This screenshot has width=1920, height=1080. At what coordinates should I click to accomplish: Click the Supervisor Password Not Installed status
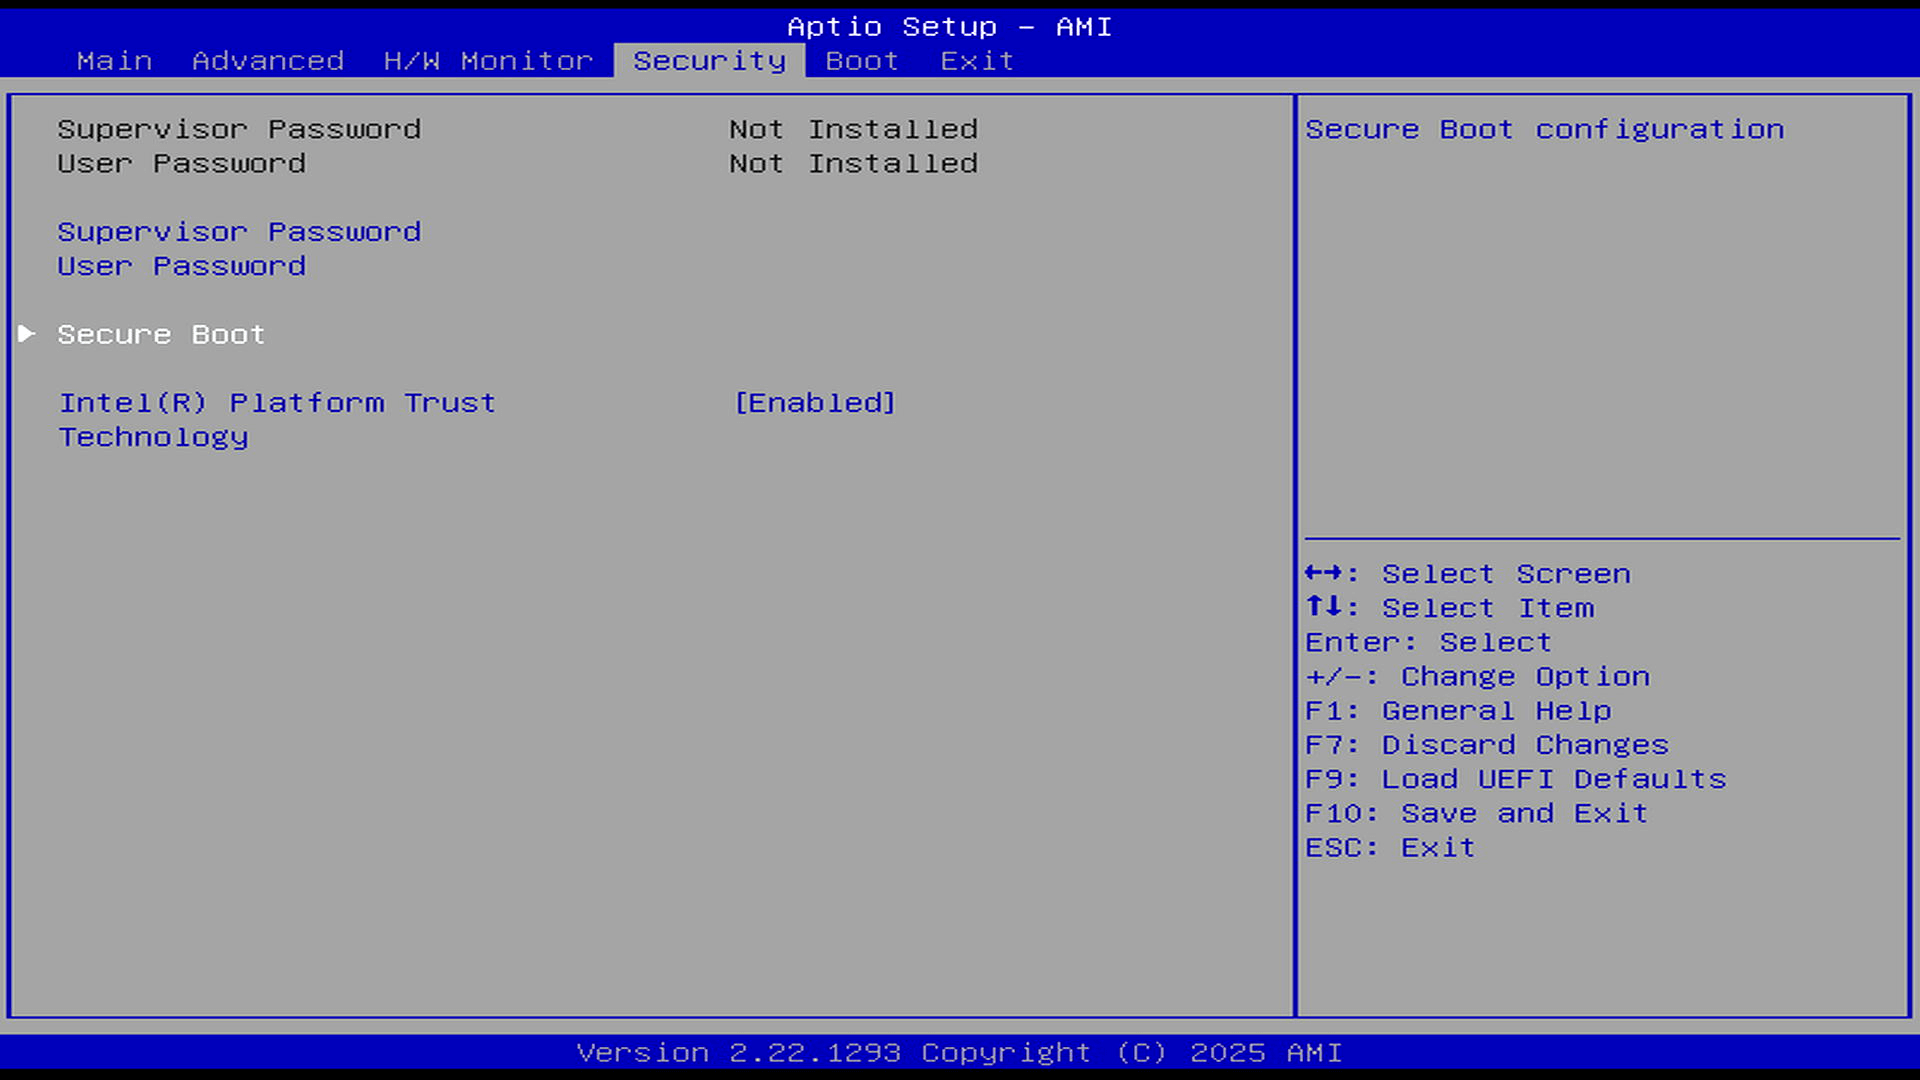[852, 129]
